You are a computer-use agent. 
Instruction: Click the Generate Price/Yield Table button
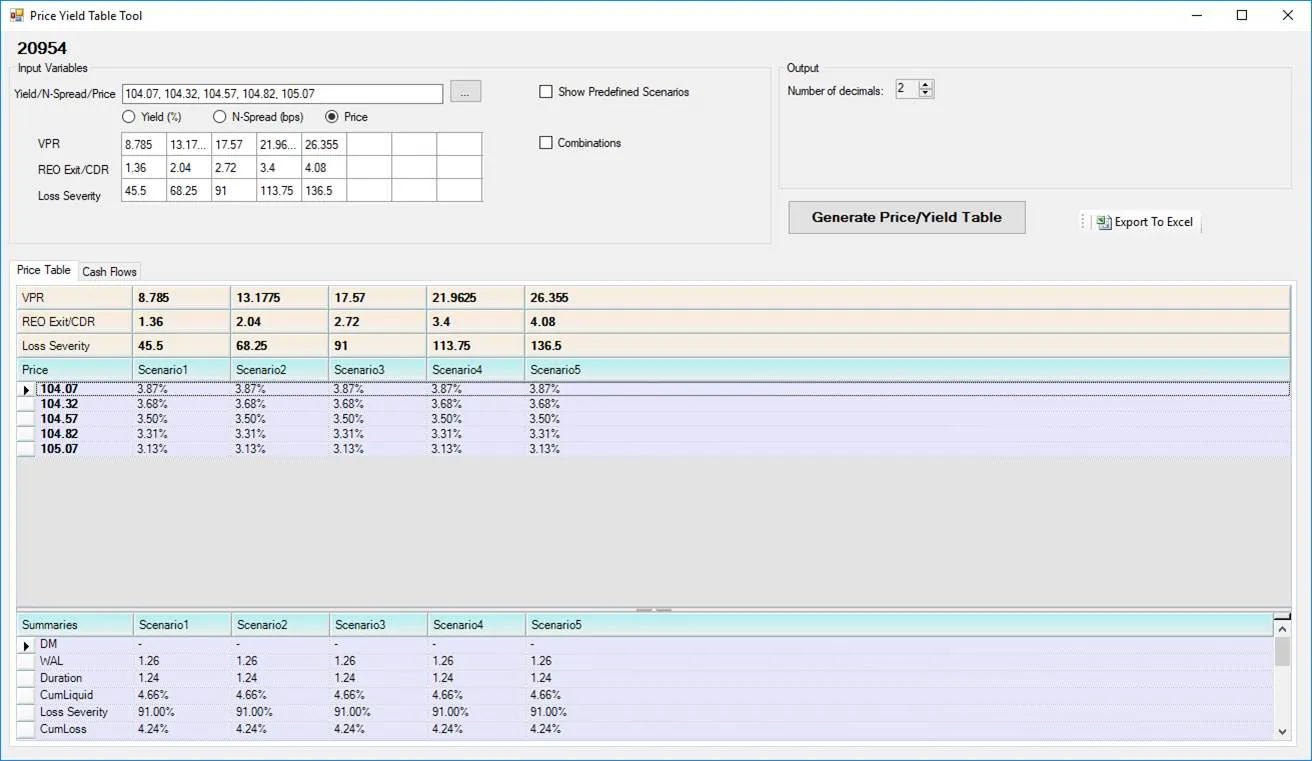[x=906, y=217]
